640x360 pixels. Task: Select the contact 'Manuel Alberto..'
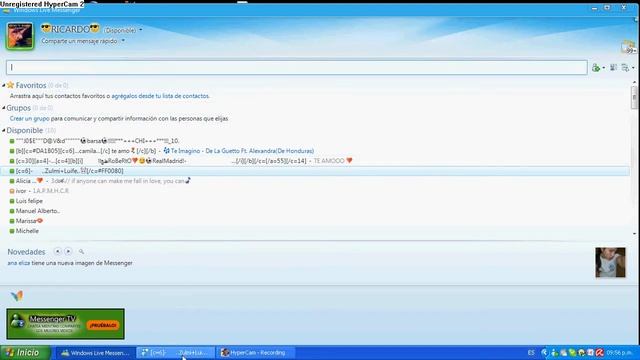click(x=38, y=211)
